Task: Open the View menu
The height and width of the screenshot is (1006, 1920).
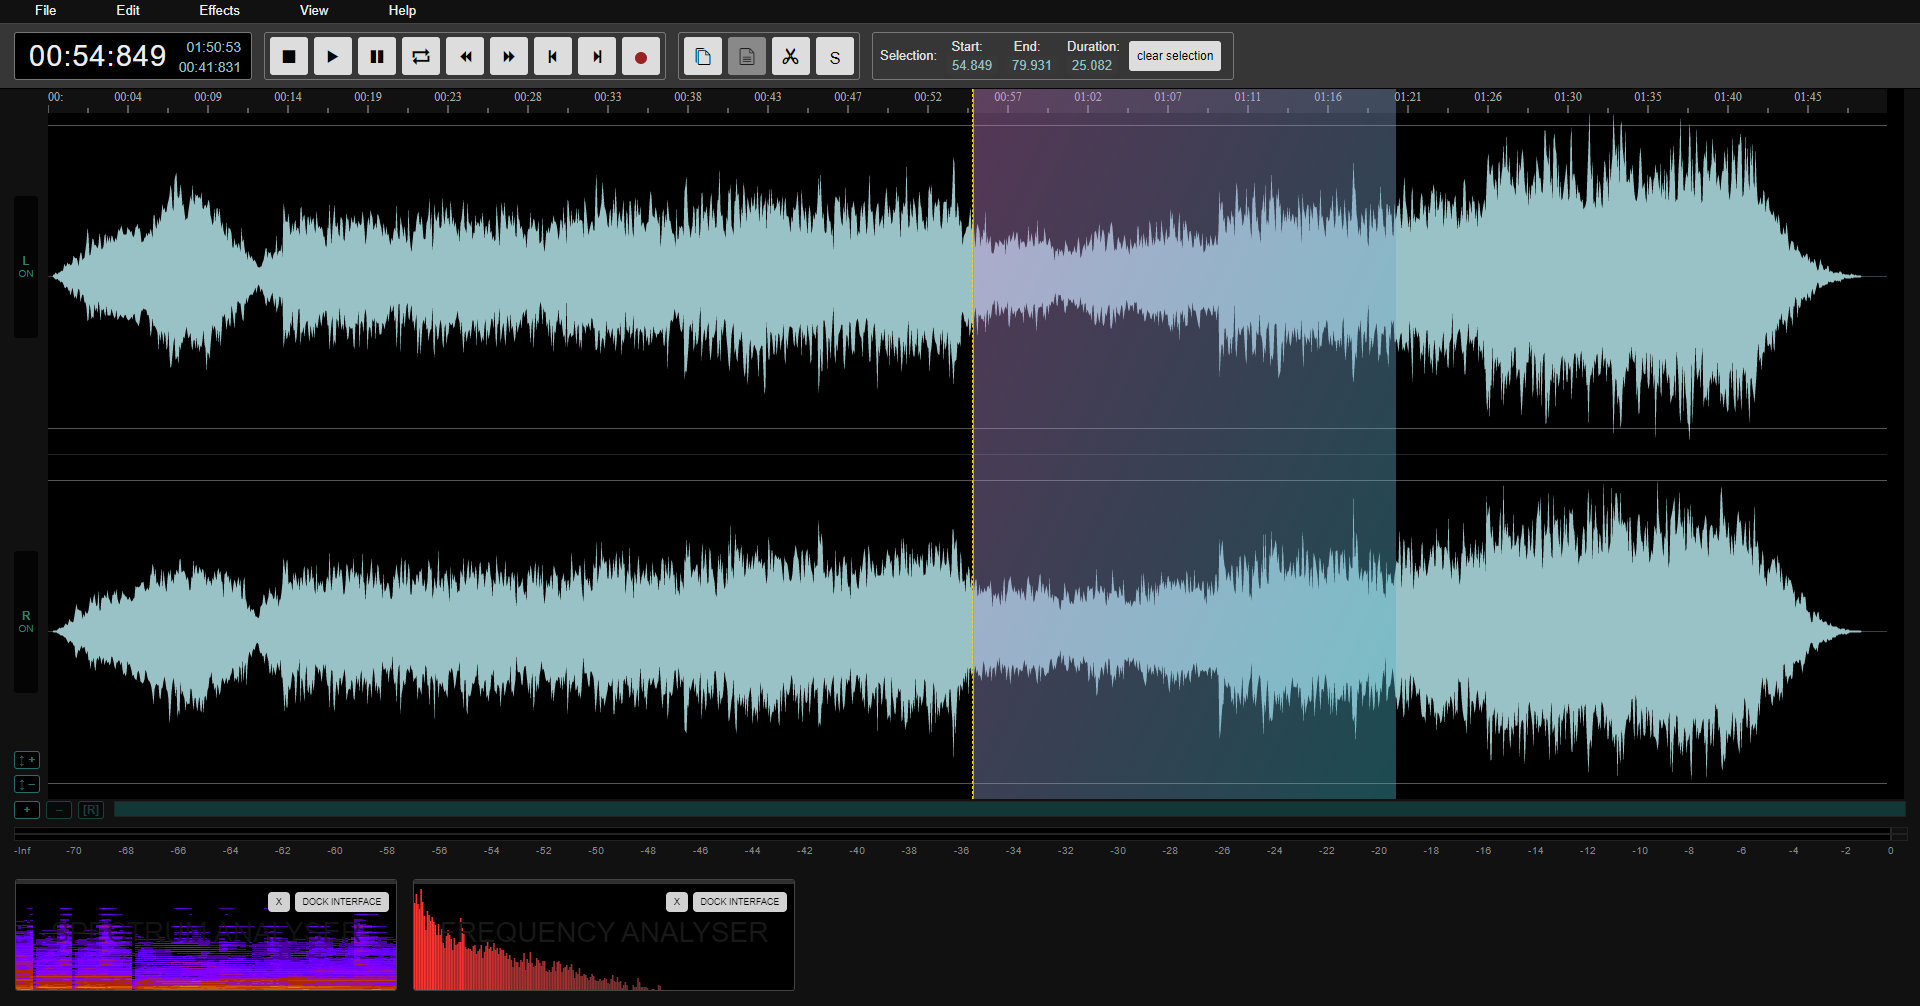Action: coord(314,10)
